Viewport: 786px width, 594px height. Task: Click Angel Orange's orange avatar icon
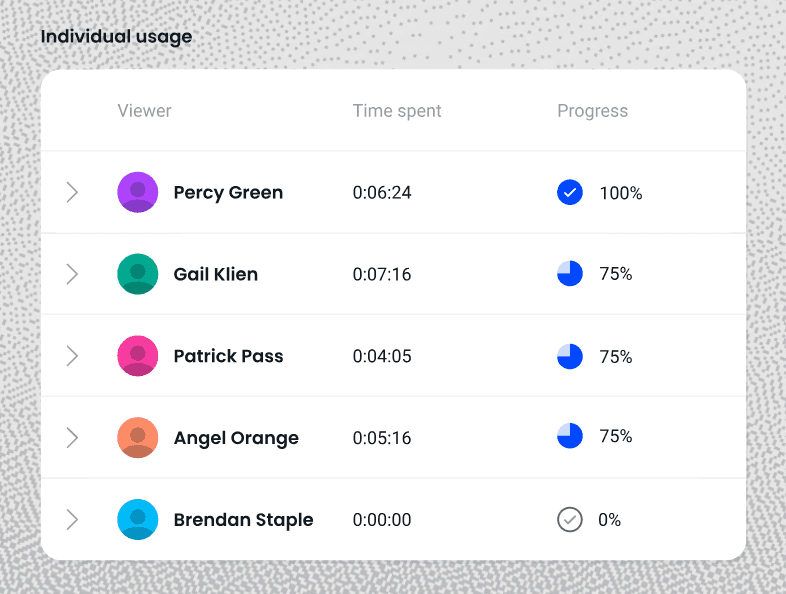138,438
